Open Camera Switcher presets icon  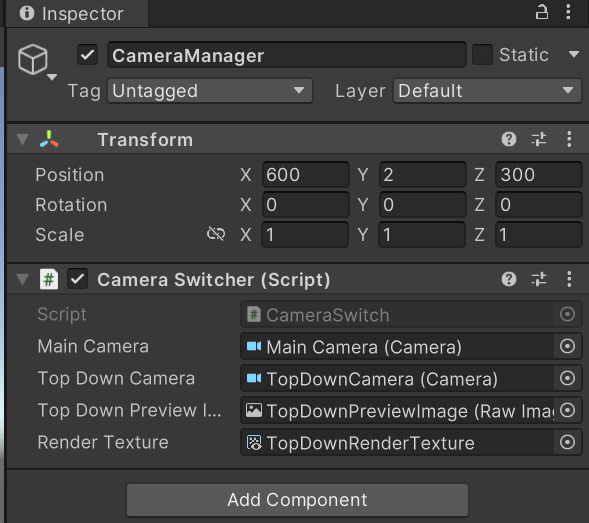539,279
